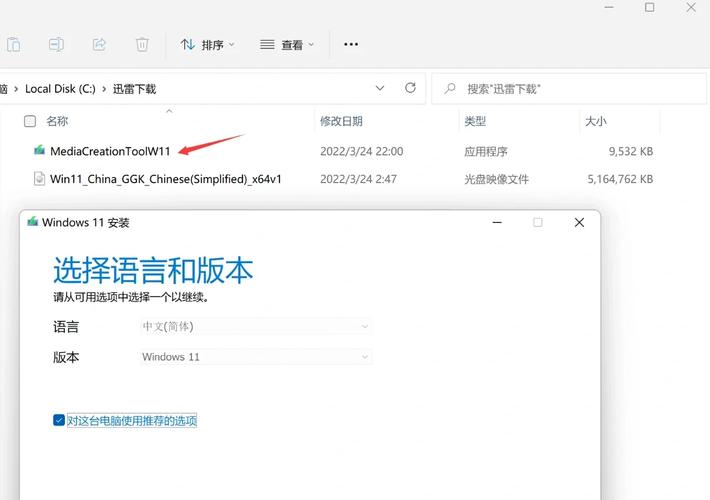Open the three-dots more options menu
This screenshot has height=500, width=710.
pos(351,44)
